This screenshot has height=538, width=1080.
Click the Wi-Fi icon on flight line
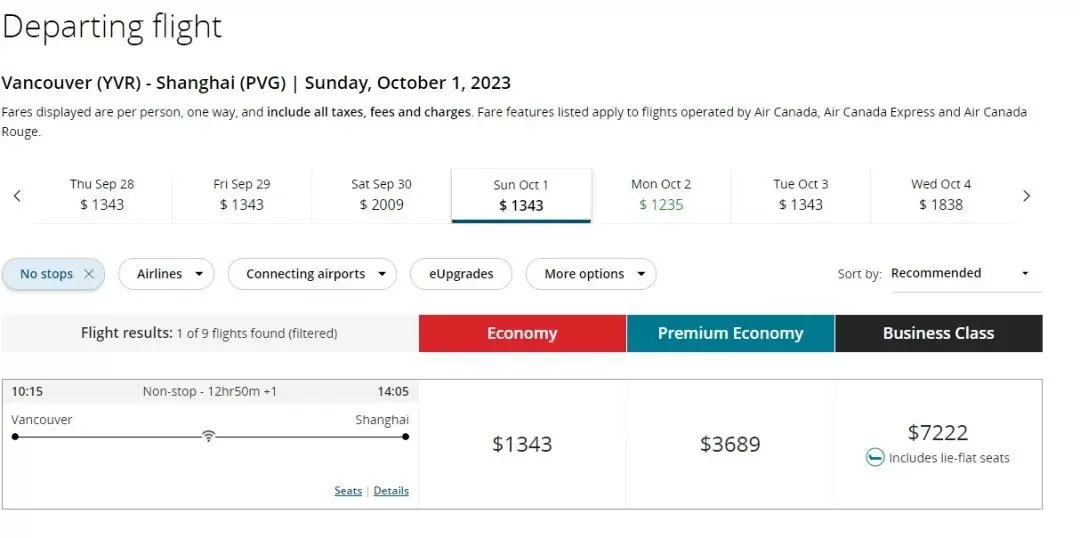pyautogui.click(x=209, y=436)
